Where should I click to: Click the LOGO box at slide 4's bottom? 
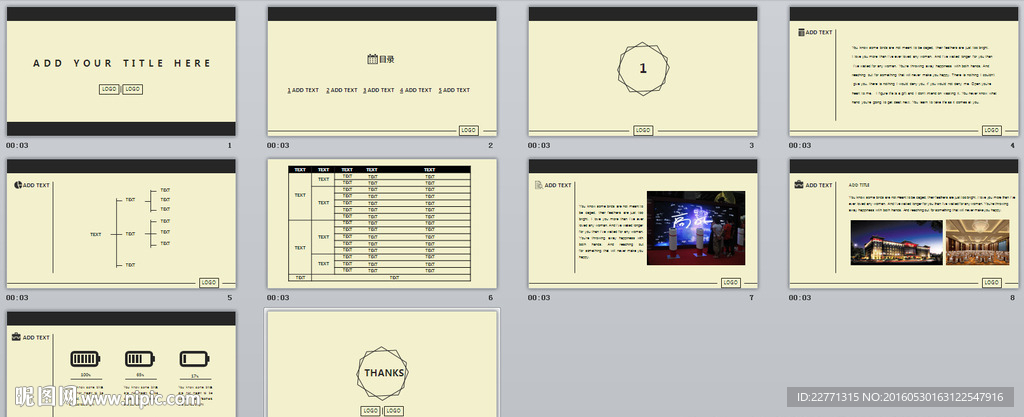[x=991, y=131]
